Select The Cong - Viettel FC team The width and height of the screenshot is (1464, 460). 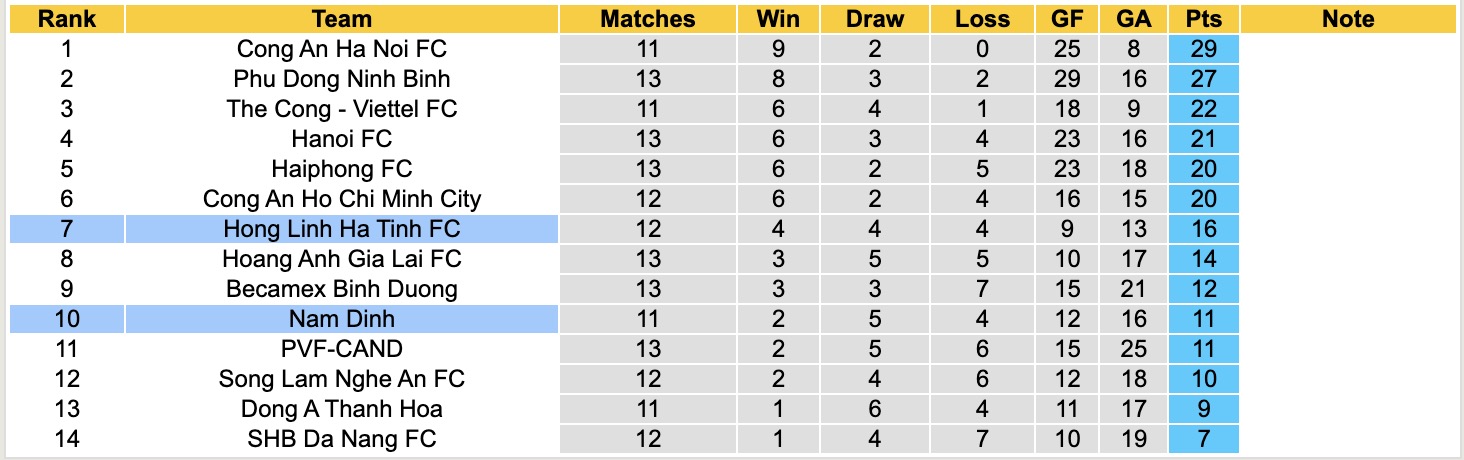(x=342, y=109)
